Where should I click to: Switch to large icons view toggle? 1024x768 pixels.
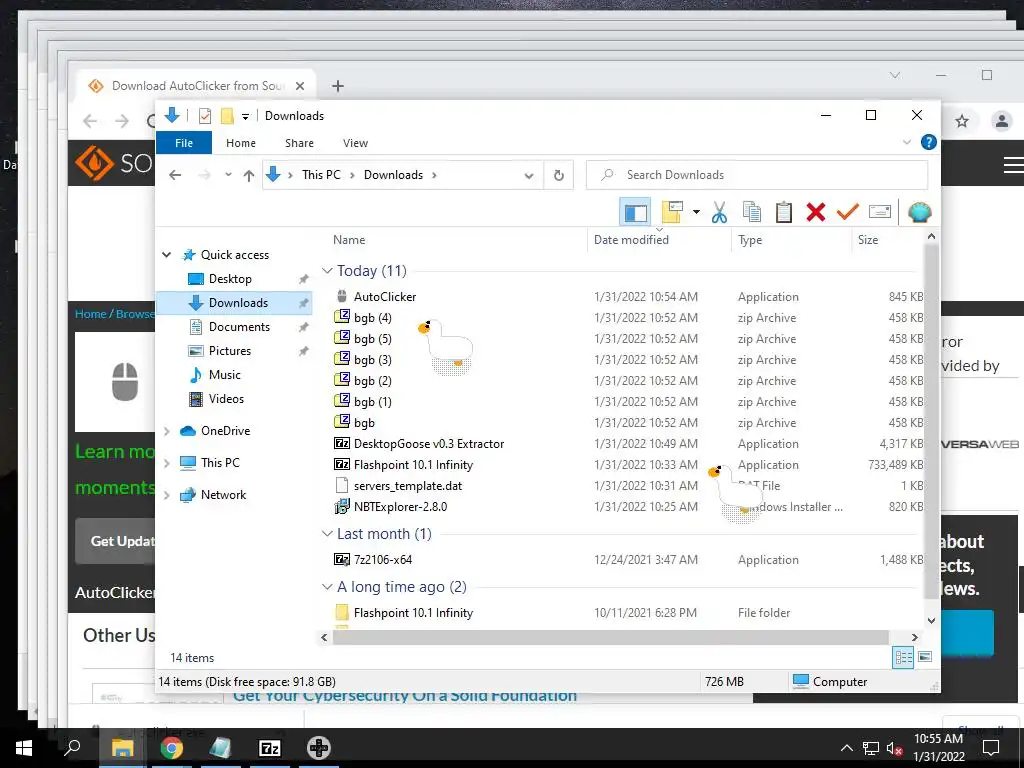coord(925,657)
